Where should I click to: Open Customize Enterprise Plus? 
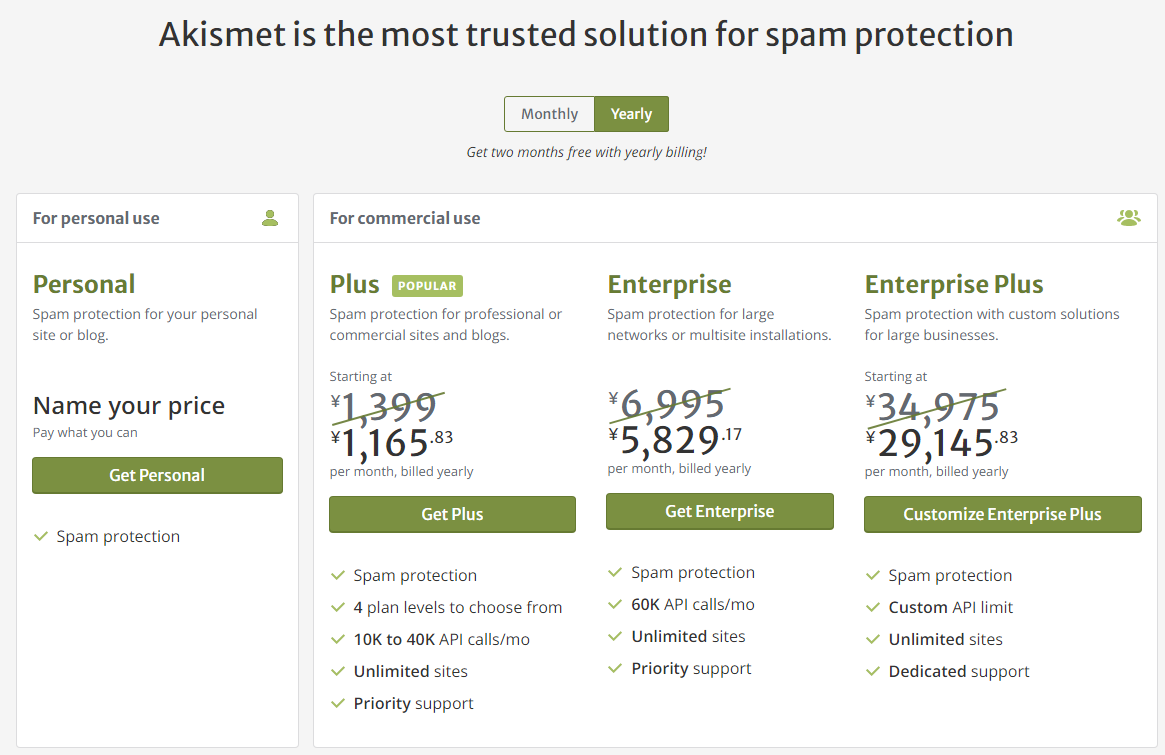click(1002, 514)
